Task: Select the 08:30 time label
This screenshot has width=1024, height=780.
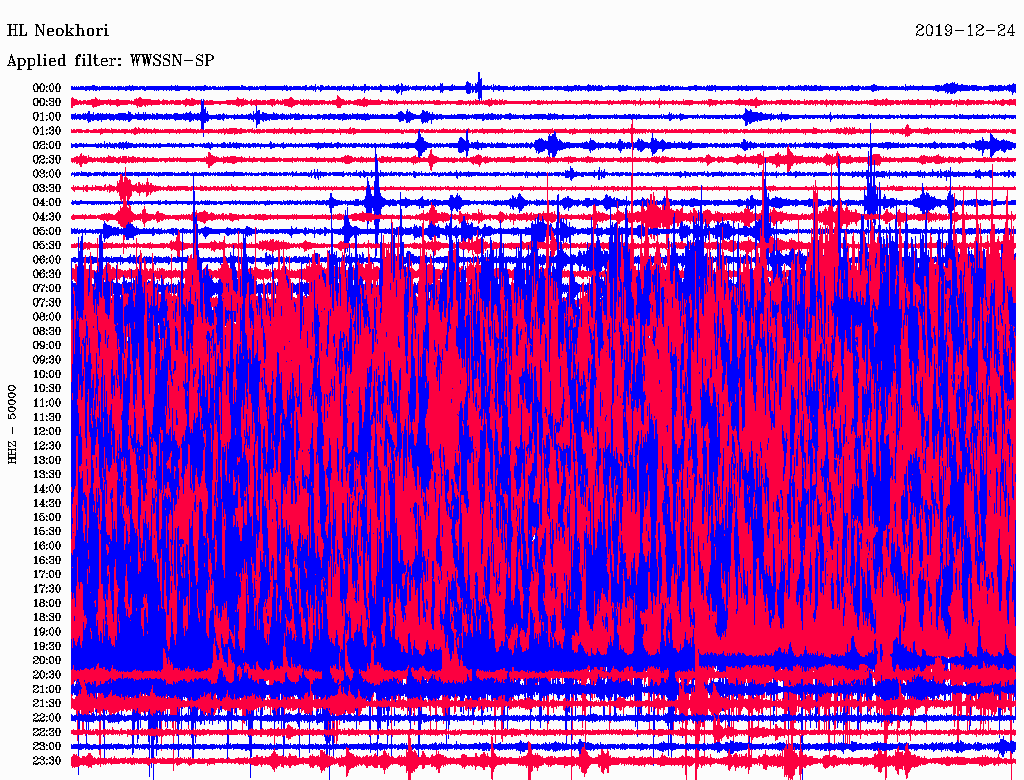Action: 47,331
